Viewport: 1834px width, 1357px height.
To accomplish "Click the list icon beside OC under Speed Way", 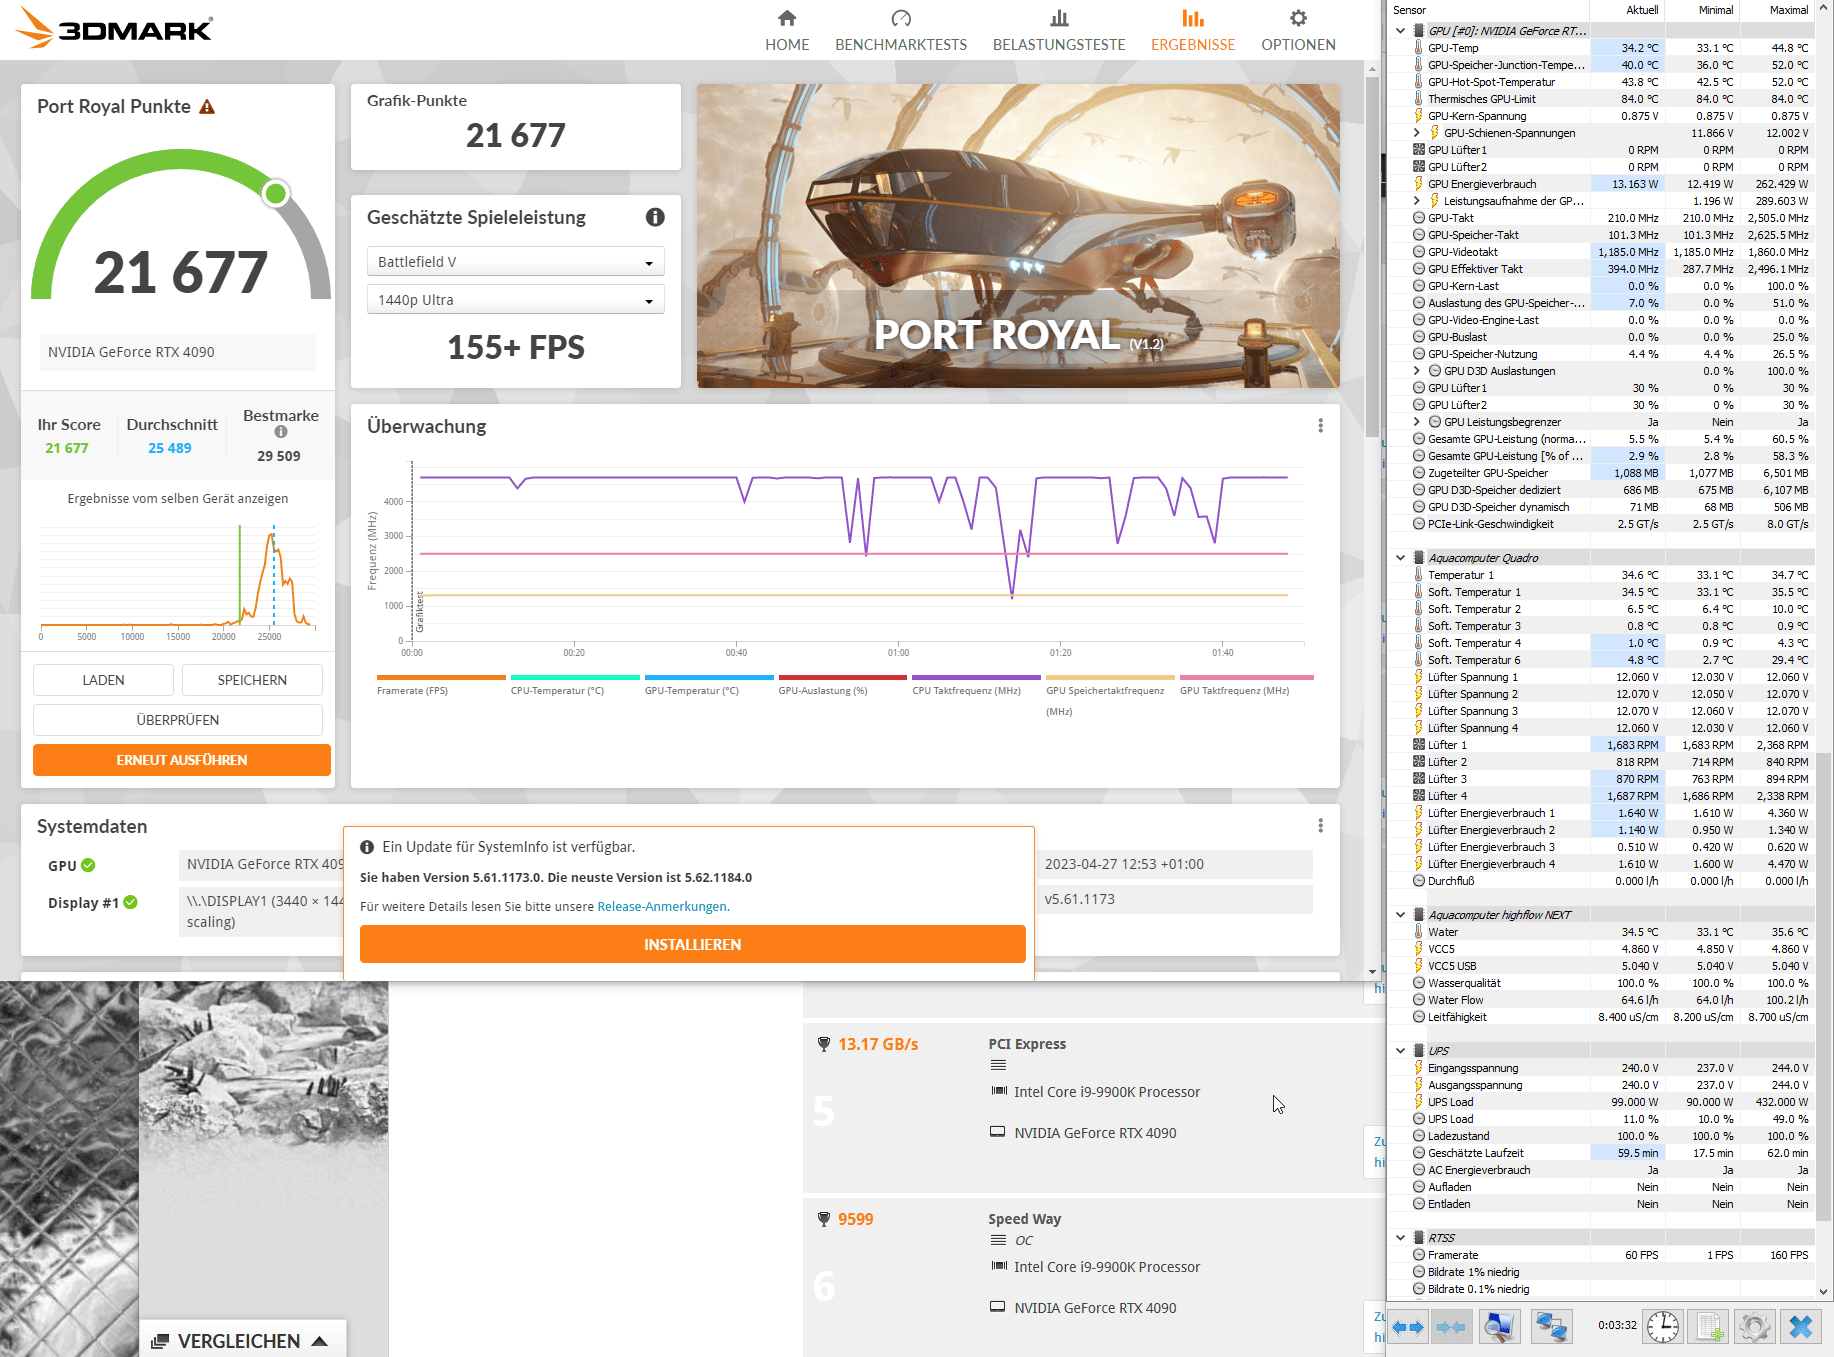I will click(998, 1240).
